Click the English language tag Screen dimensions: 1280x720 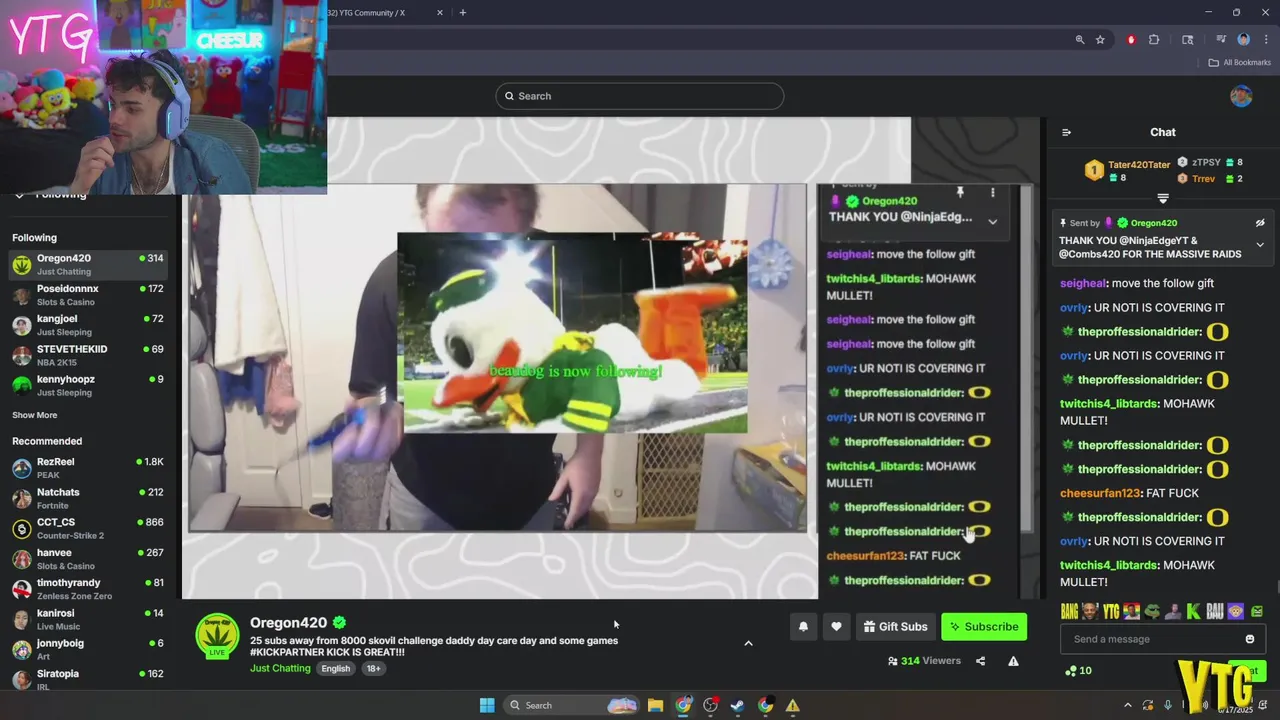click(336, 668)
